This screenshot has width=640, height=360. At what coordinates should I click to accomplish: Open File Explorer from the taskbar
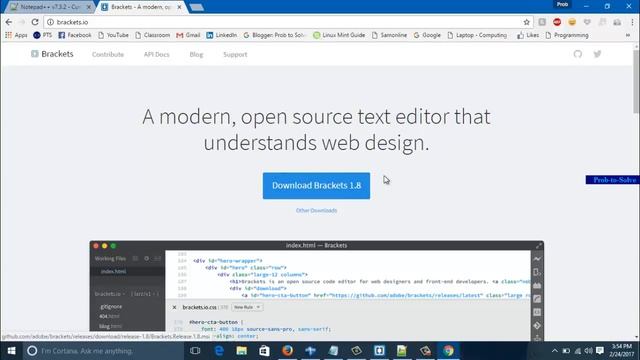242,351
